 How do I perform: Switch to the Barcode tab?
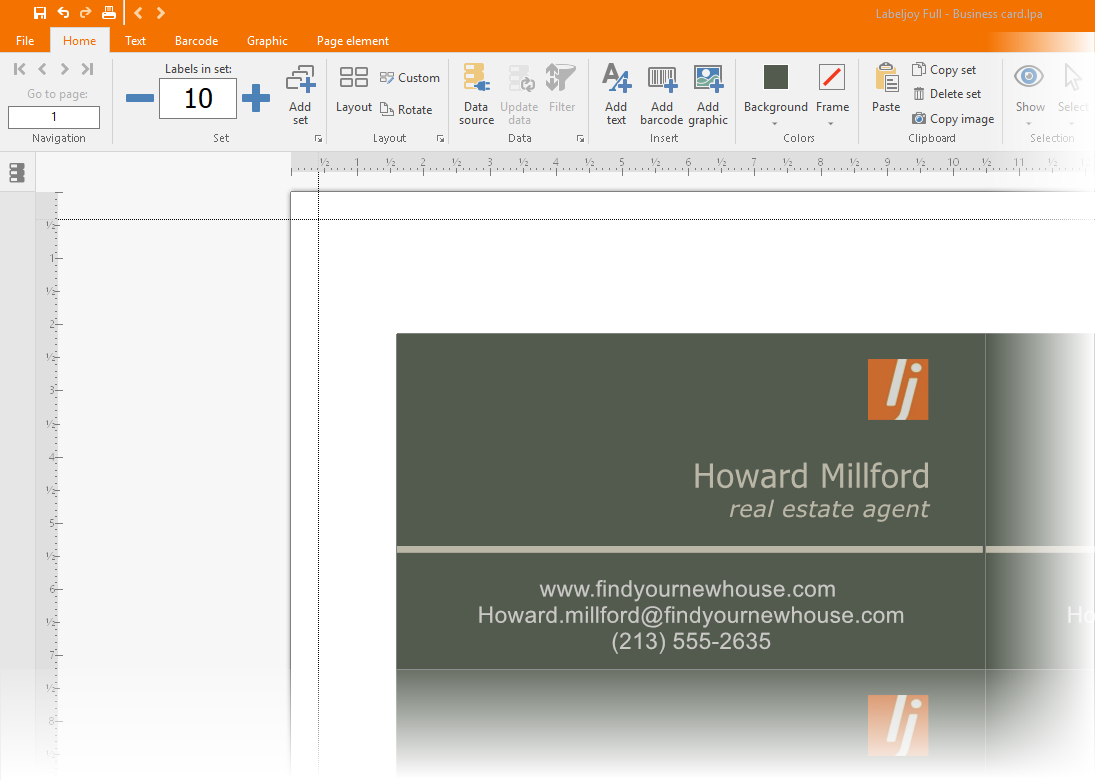[x=196, y=41]
